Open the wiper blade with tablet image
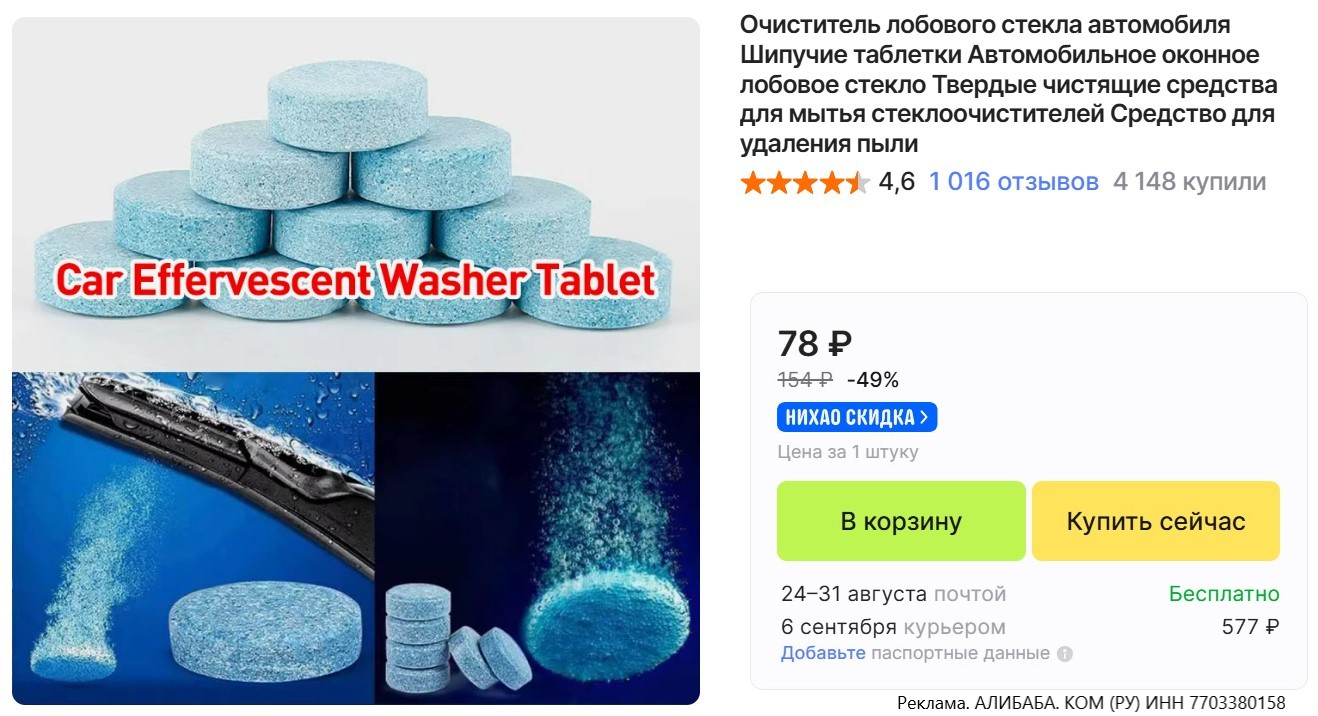This screenshot has height=716, width=1318. pyautogui.click(x=193, y=538)
